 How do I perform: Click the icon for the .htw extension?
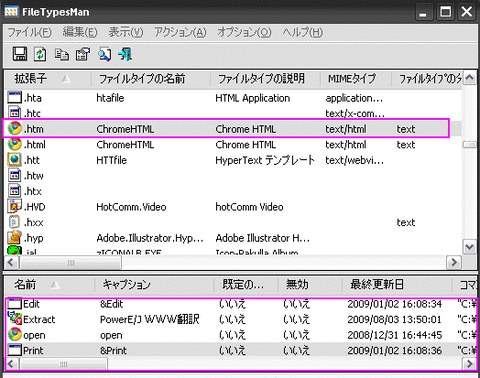point(15,175)
